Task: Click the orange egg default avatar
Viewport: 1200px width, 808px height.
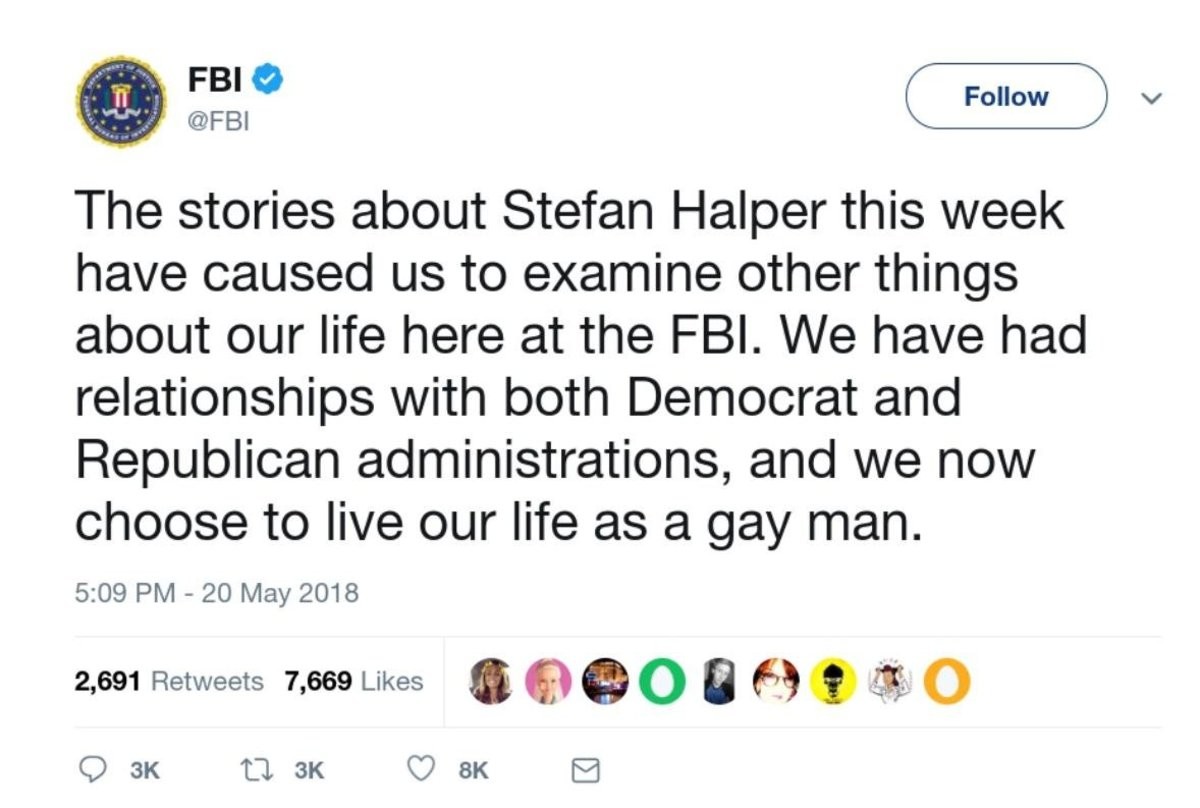Action: click(x=946, y=681)
